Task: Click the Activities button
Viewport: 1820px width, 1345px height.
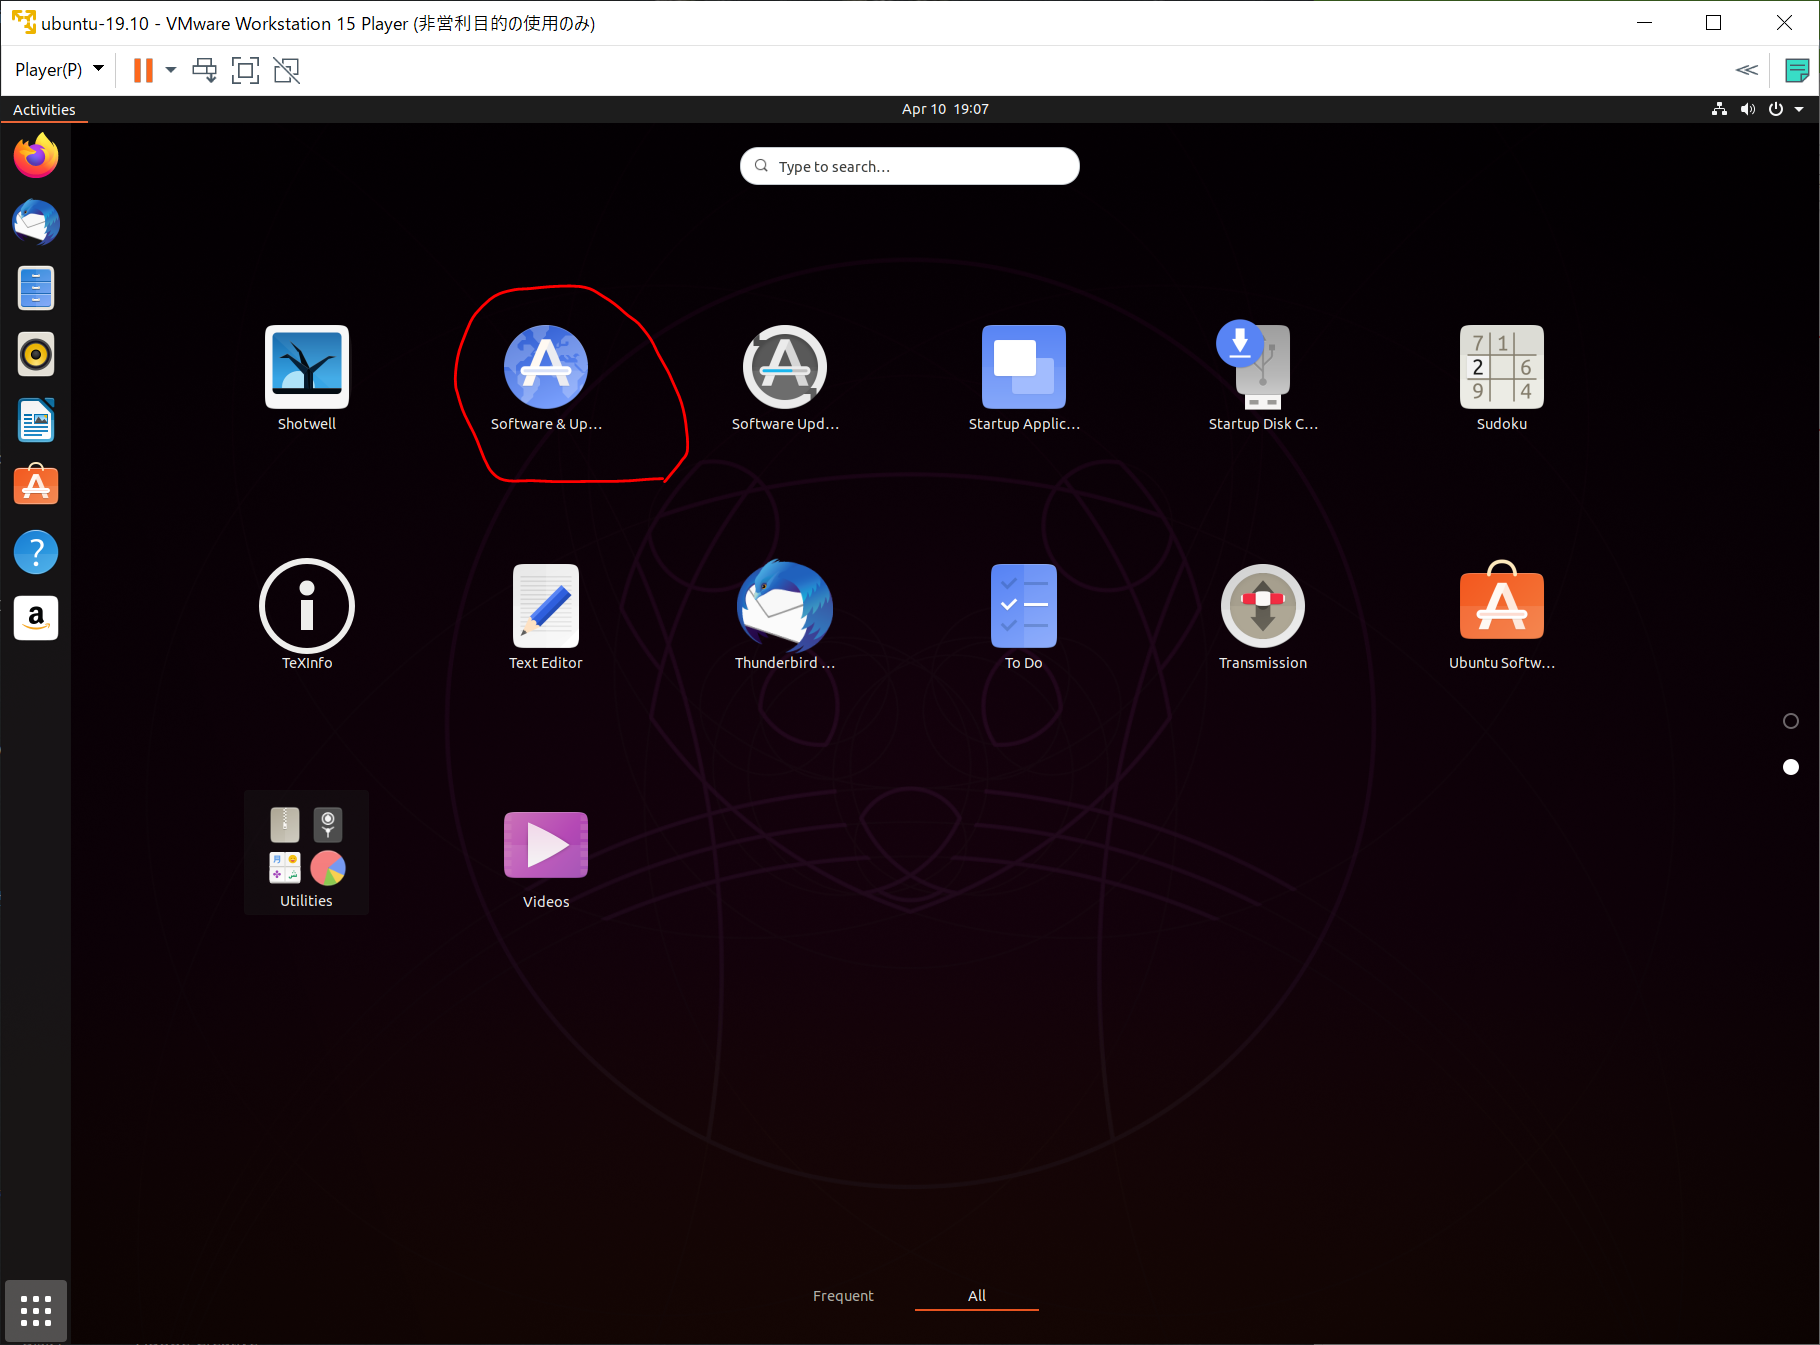Action: click(44, 109)
